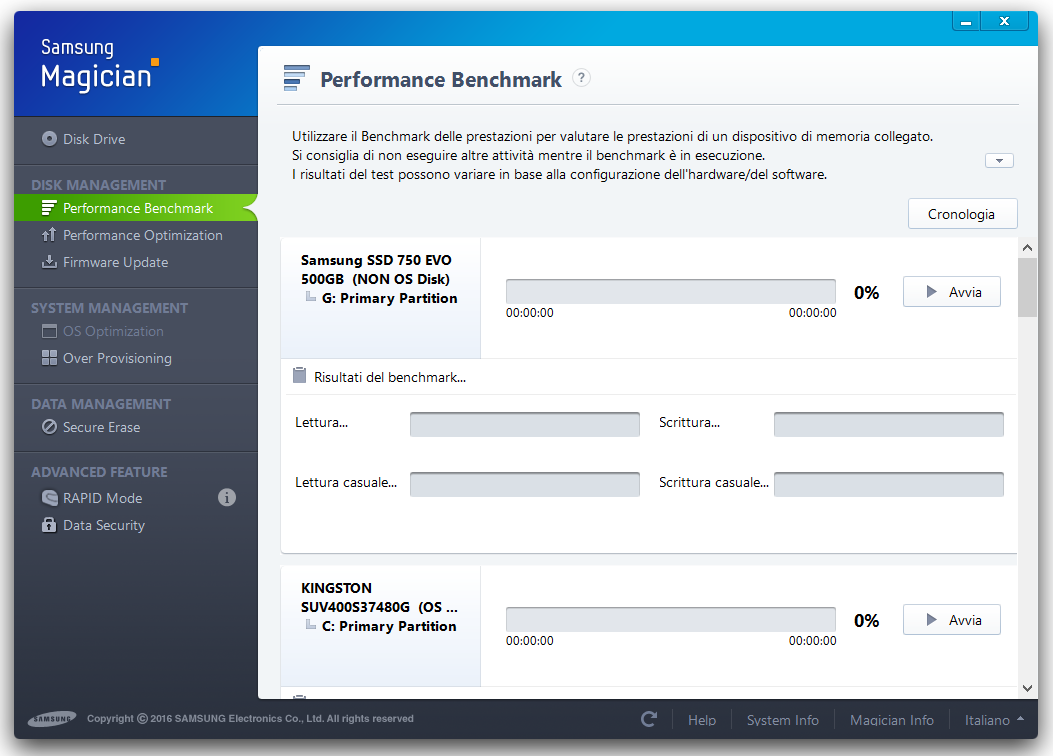Open Help from the footer

[702, 720]
